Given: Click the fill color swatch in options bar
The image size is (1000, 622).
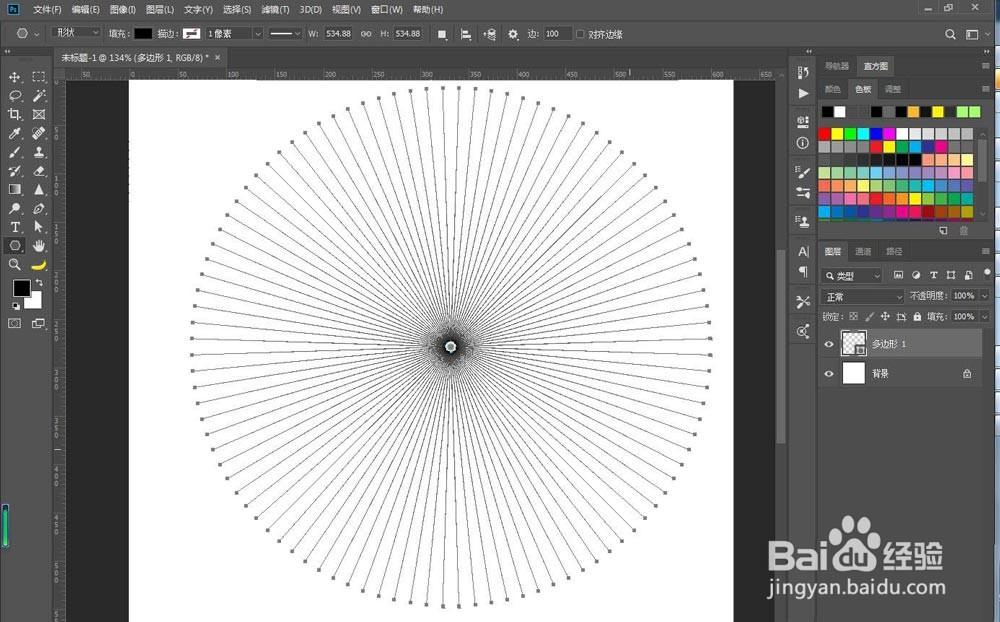Looking at the screenshot, I should pyautogui.click(x=143, y=34).
